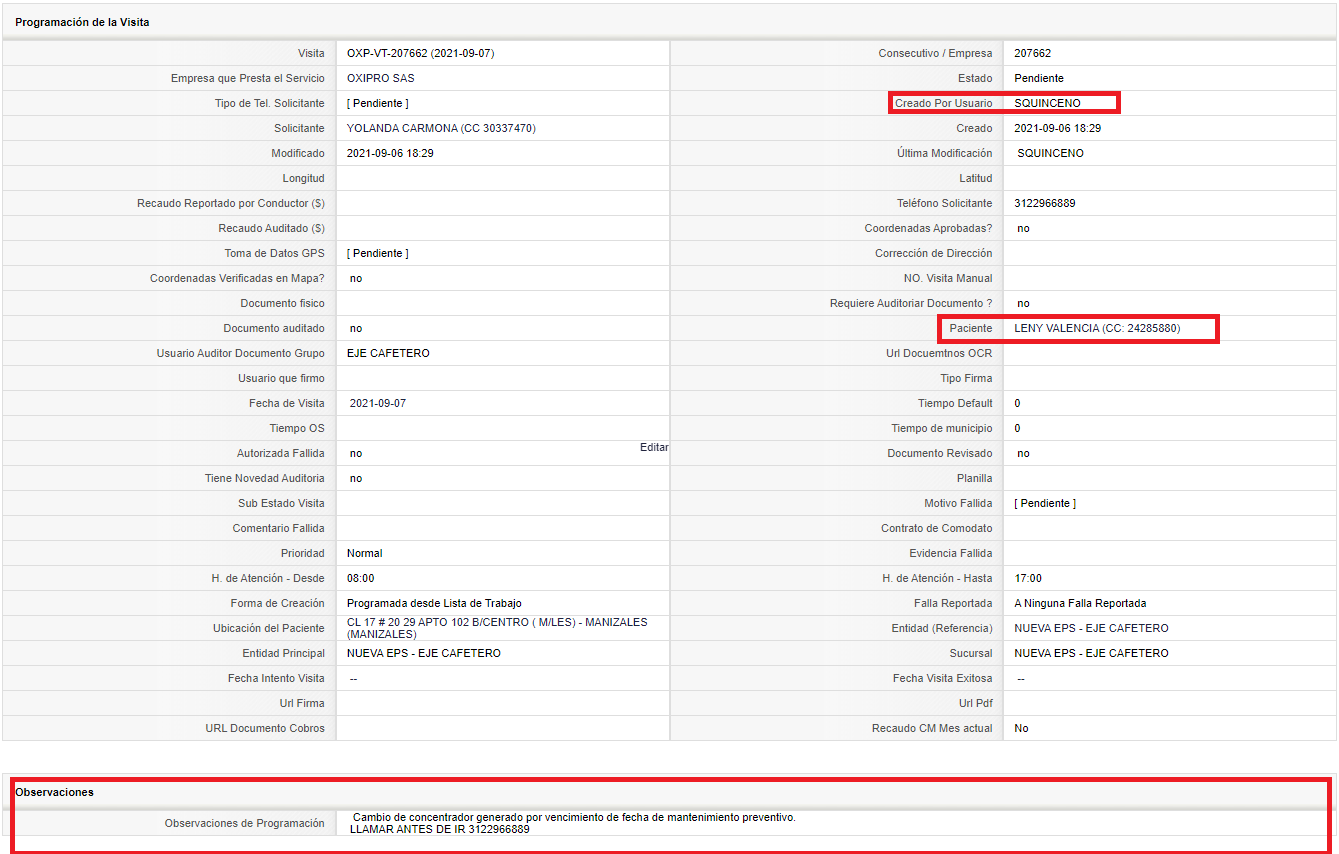Click Programada desde Lista de Trabajo value
This screenshot has height=854, width=1339.
point(434,603)
